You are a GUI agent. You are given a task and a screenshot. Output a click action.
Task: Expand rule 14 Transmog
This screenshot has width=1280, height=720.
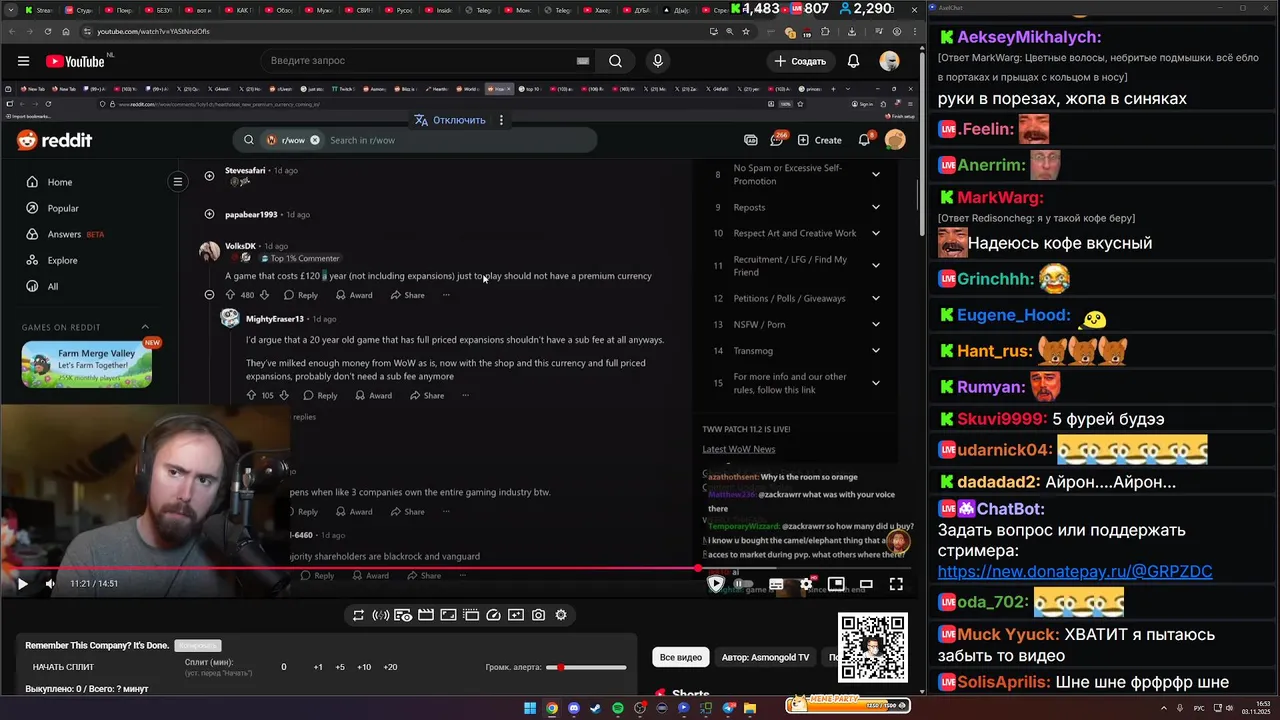point(875,350)
